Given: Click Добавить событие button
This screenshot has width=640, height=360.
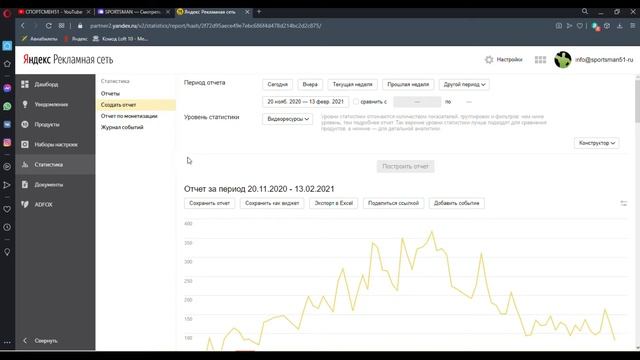Looking at the screenshot, I should point(456,203).
